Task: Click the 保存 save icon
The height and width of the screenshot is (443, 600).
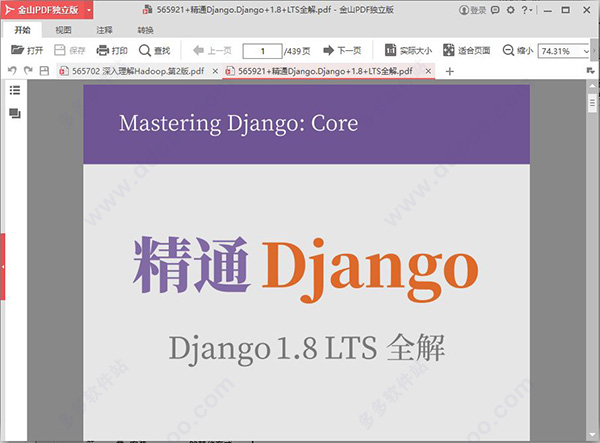Action: pyautogui.click(x=60, y=50)
